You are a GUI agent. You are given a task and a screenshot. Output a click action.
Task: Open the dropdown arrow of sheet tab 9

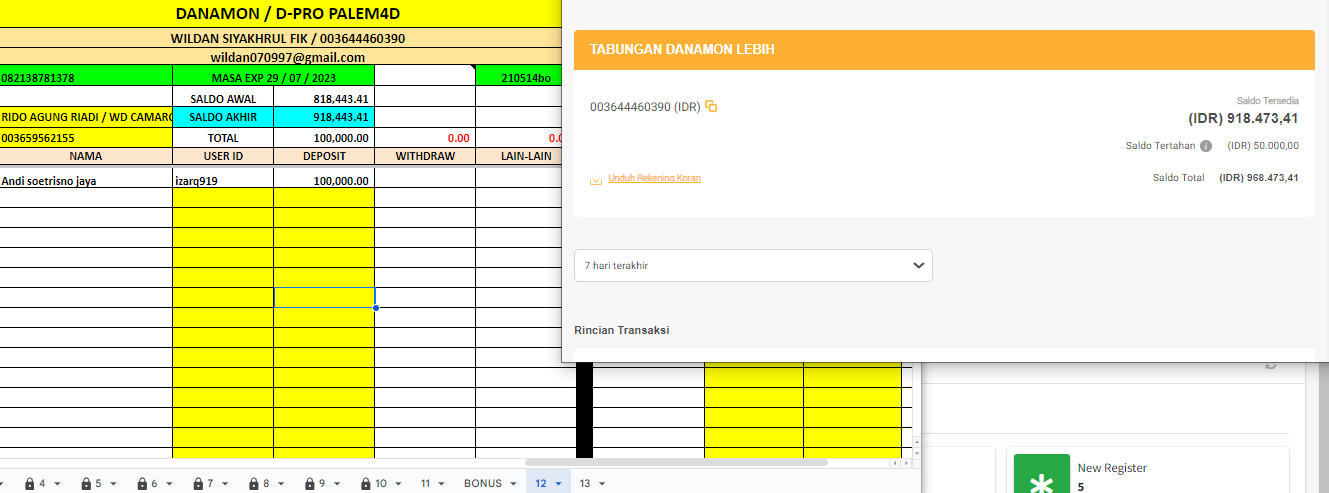pyautogui.click(x=337, y=484)
